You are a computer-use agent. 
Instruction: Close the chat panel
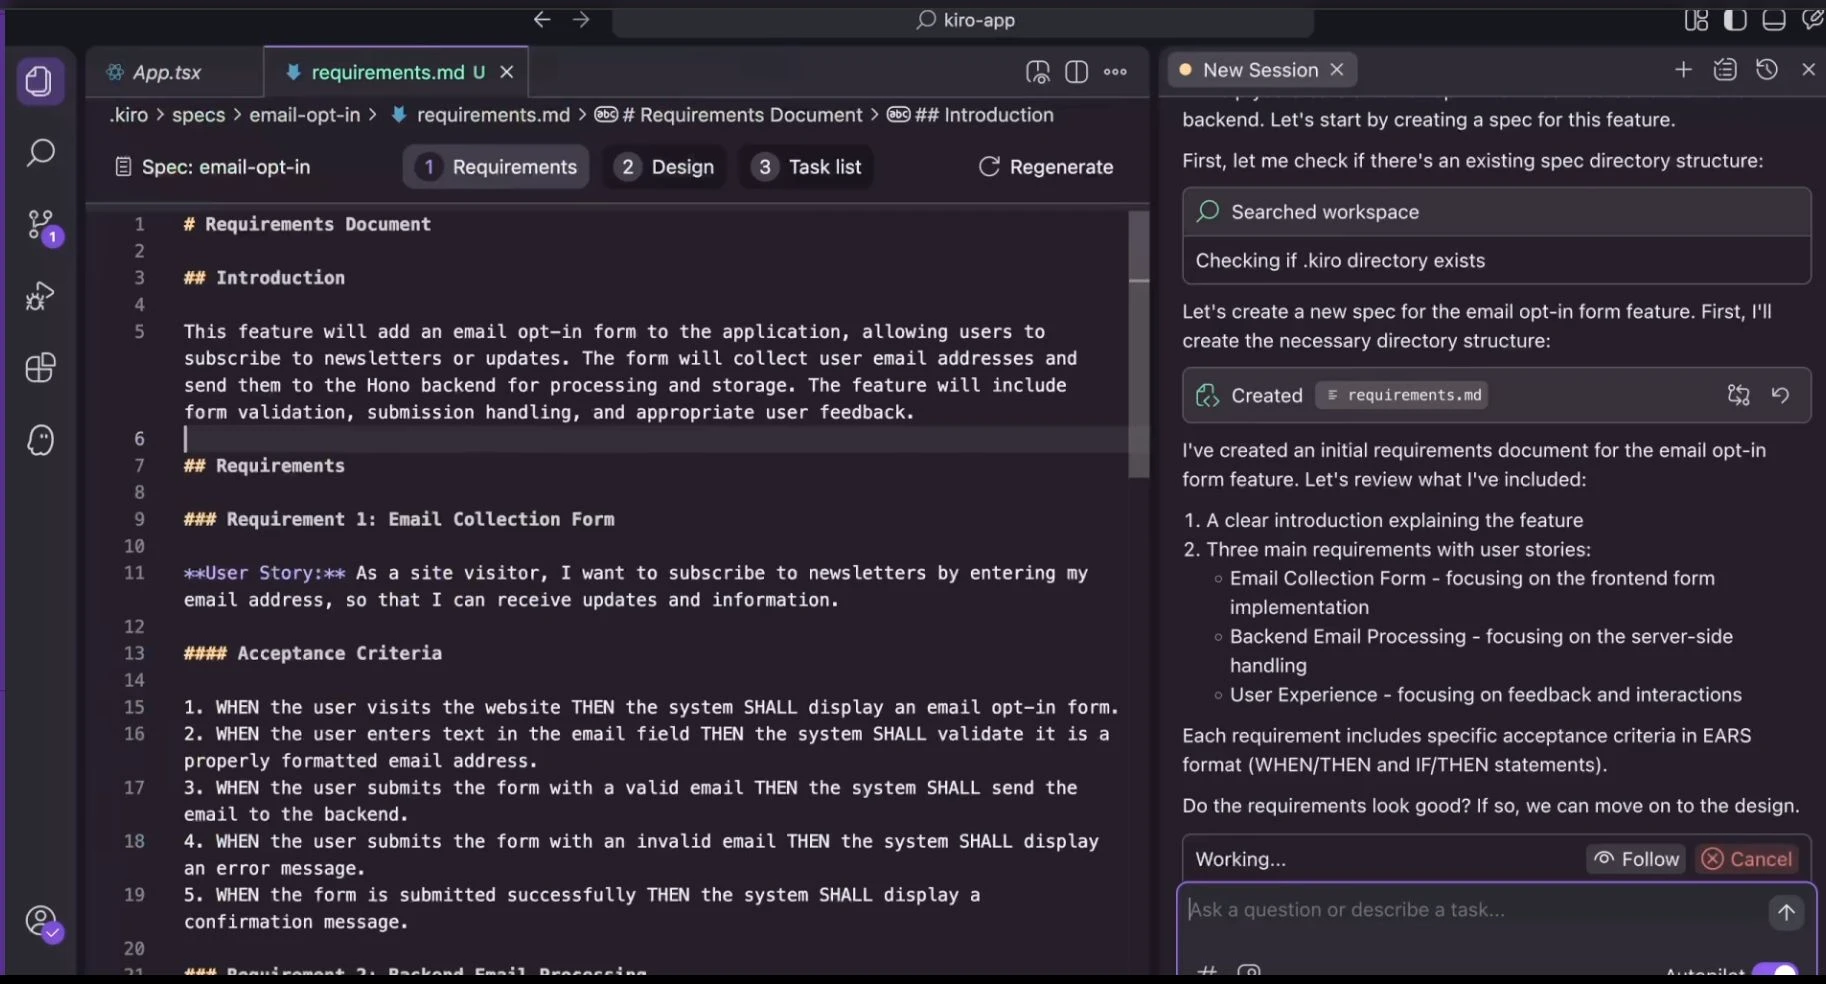point(1808,69)
